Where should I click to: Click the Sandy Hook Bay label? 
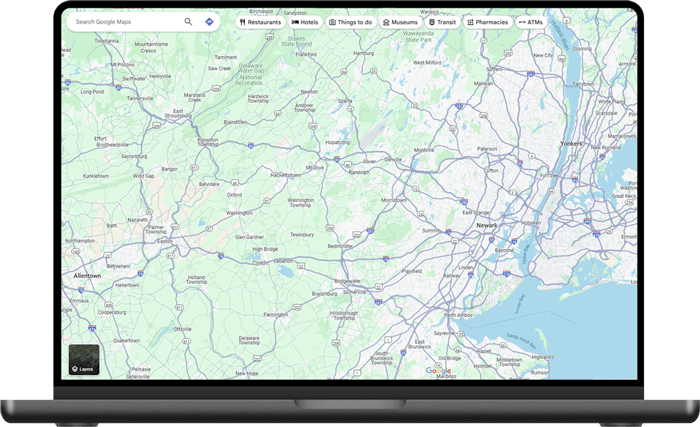pos(521,341)
